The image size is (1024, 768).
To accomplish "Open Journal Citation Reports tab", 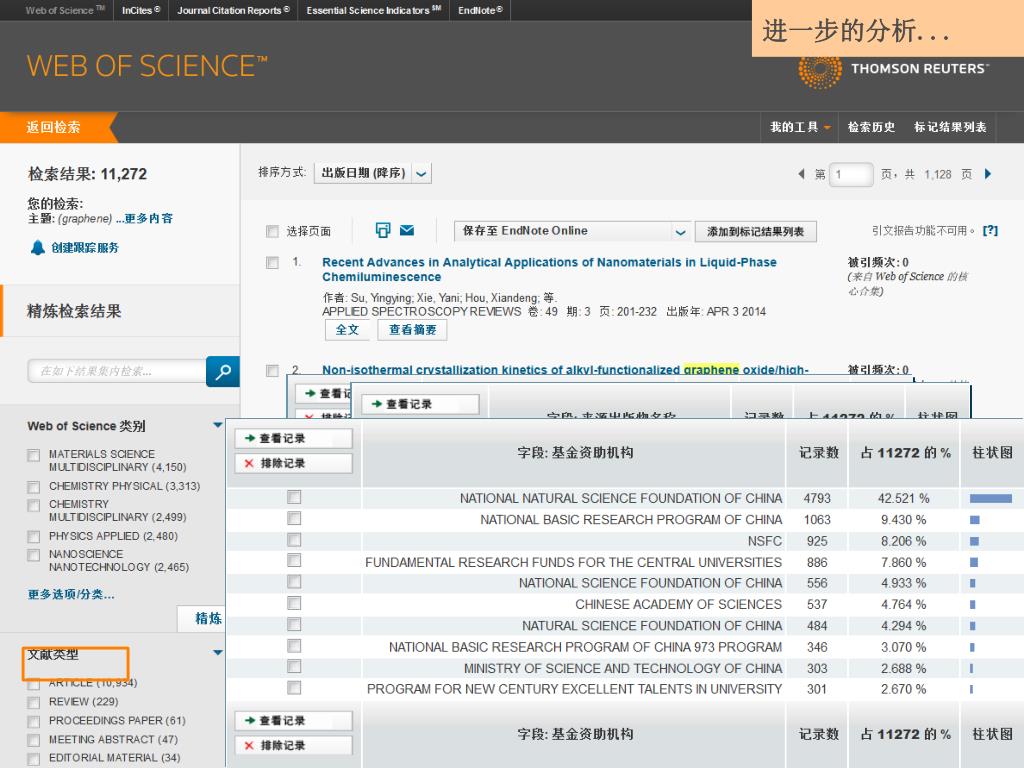I will click(233, 10).
